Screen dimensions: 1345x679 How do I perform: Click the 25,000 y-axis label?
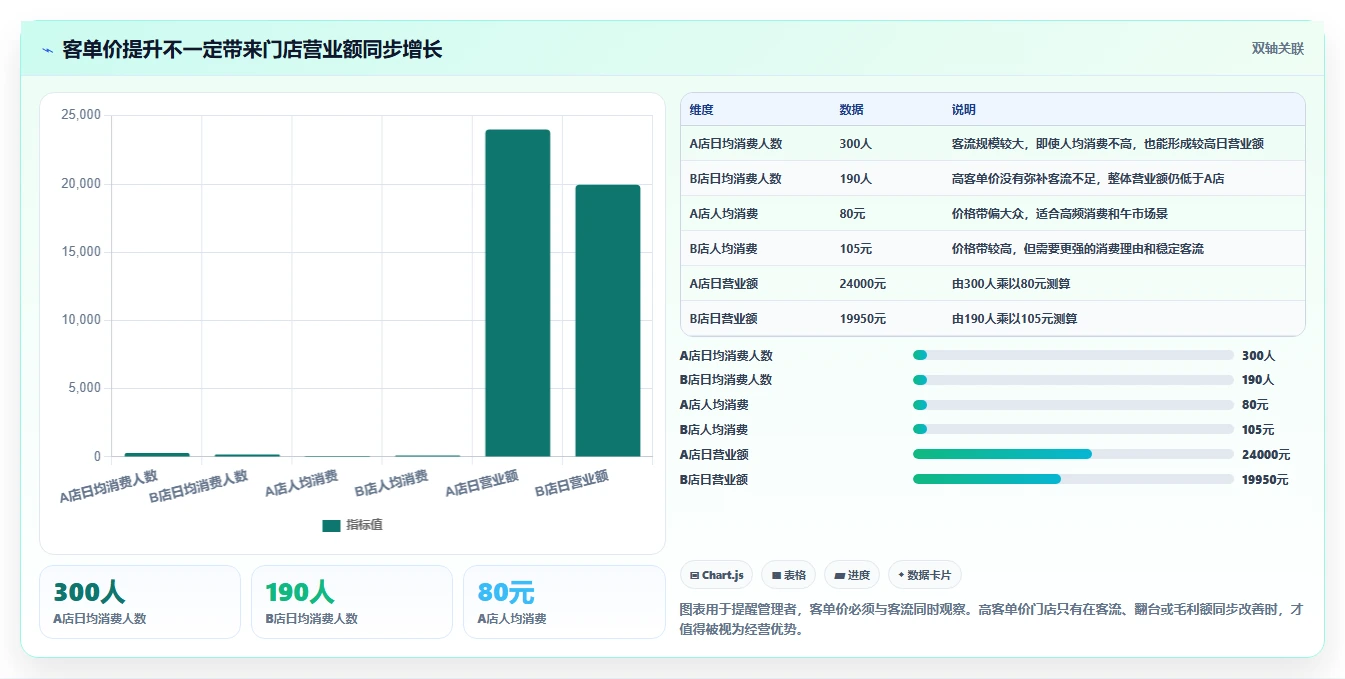81,116
